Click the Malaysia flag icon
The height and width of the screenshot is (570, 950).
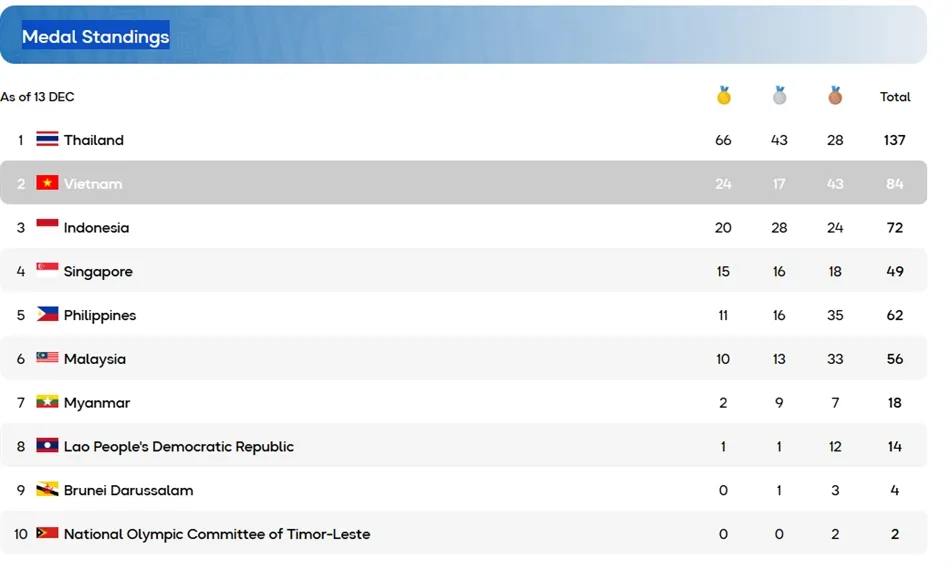click(47, 358)
